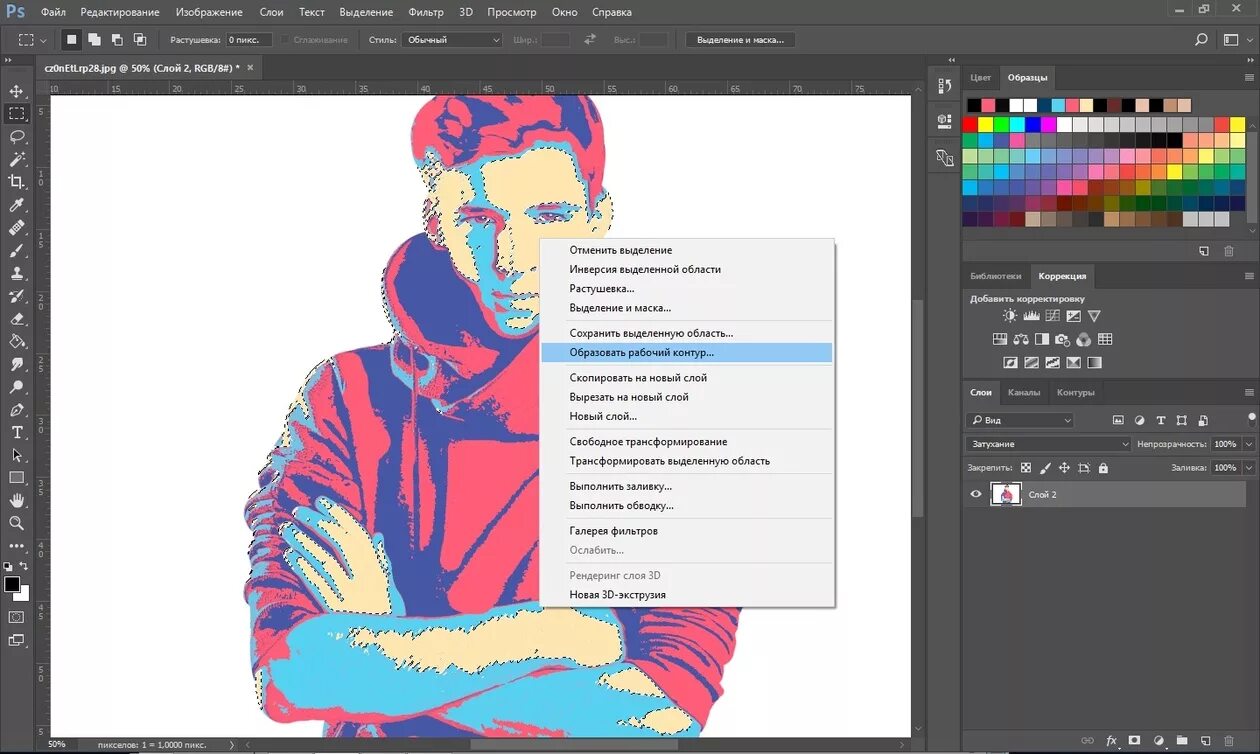Screen dimensions: 1260x754
Task: Select the Zoom tool
Action: 16,523
